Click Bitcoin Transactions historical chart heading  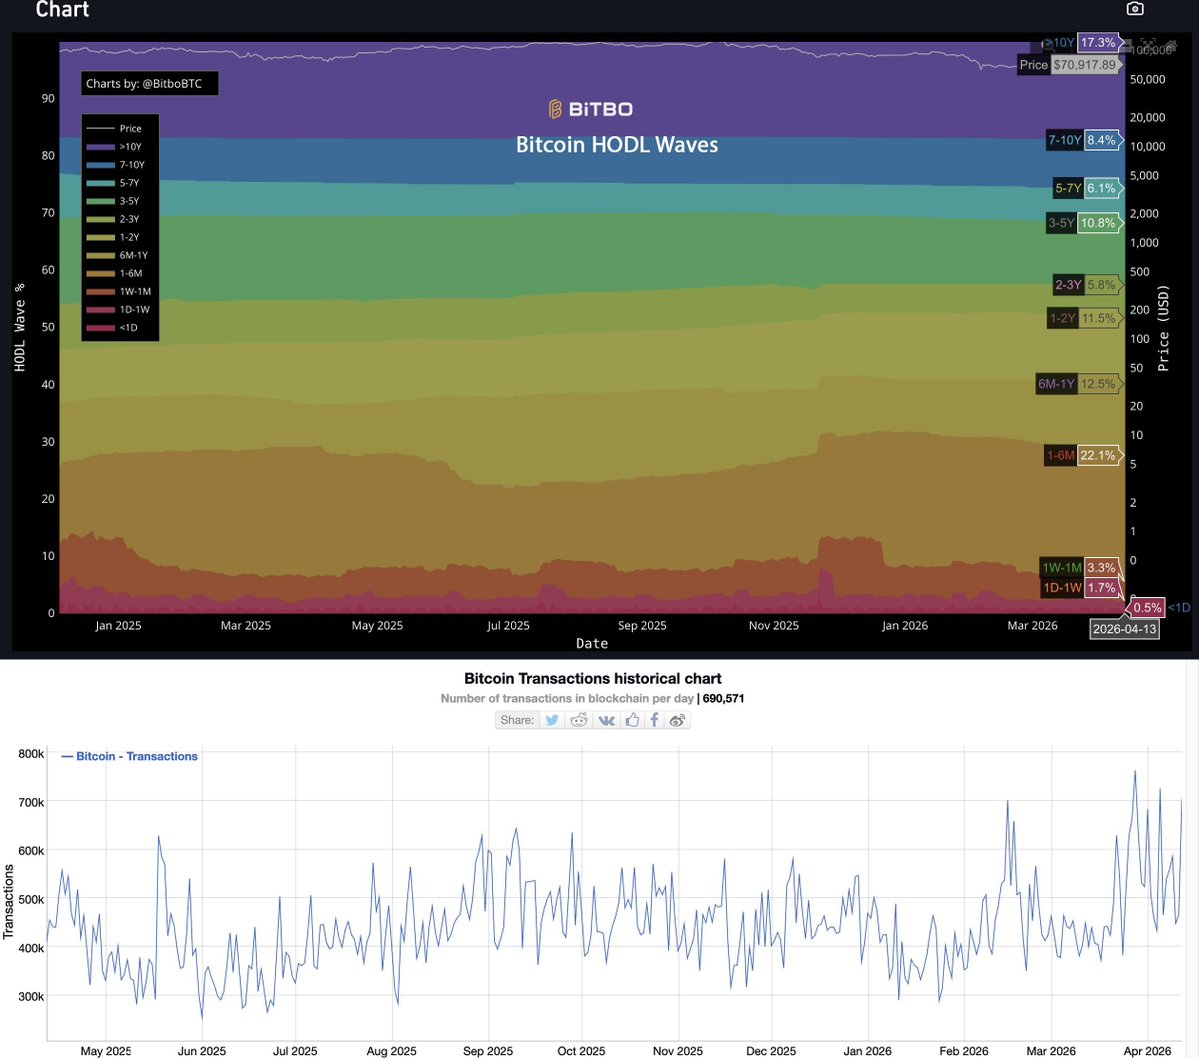(592, 679)
